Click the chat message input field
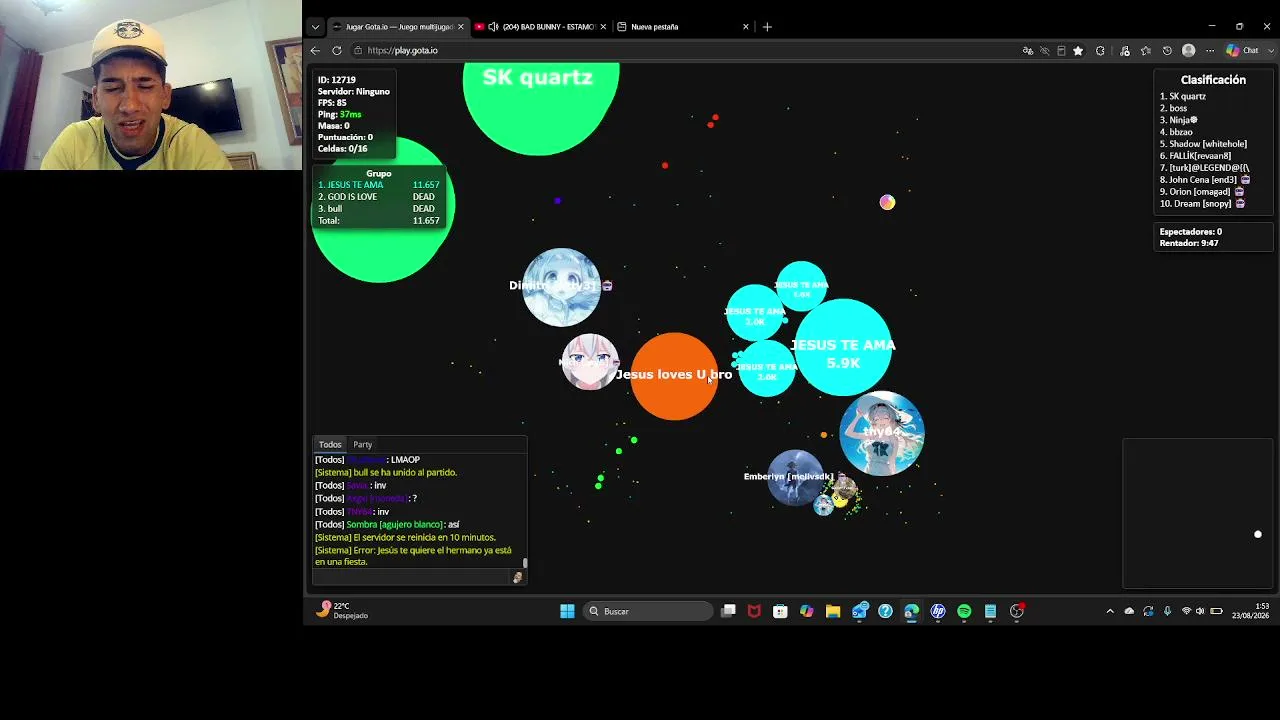This screenshot has width=1280, height=720. click(x=412, y=577)
